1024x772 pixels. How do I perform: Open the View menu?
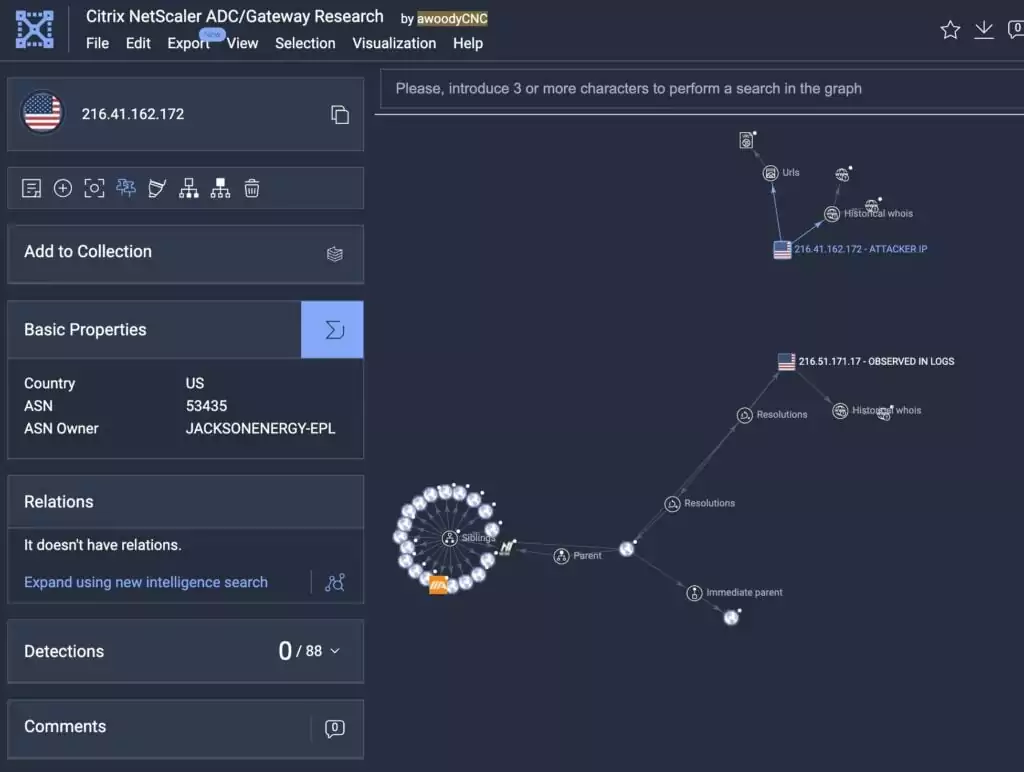coord(242,43)
